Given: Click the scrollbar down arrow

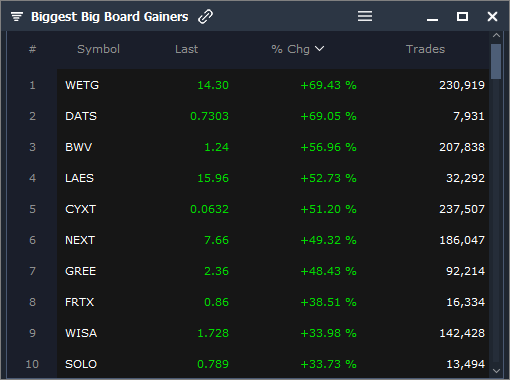Looking at the screenshot, I should coord(496,371).
